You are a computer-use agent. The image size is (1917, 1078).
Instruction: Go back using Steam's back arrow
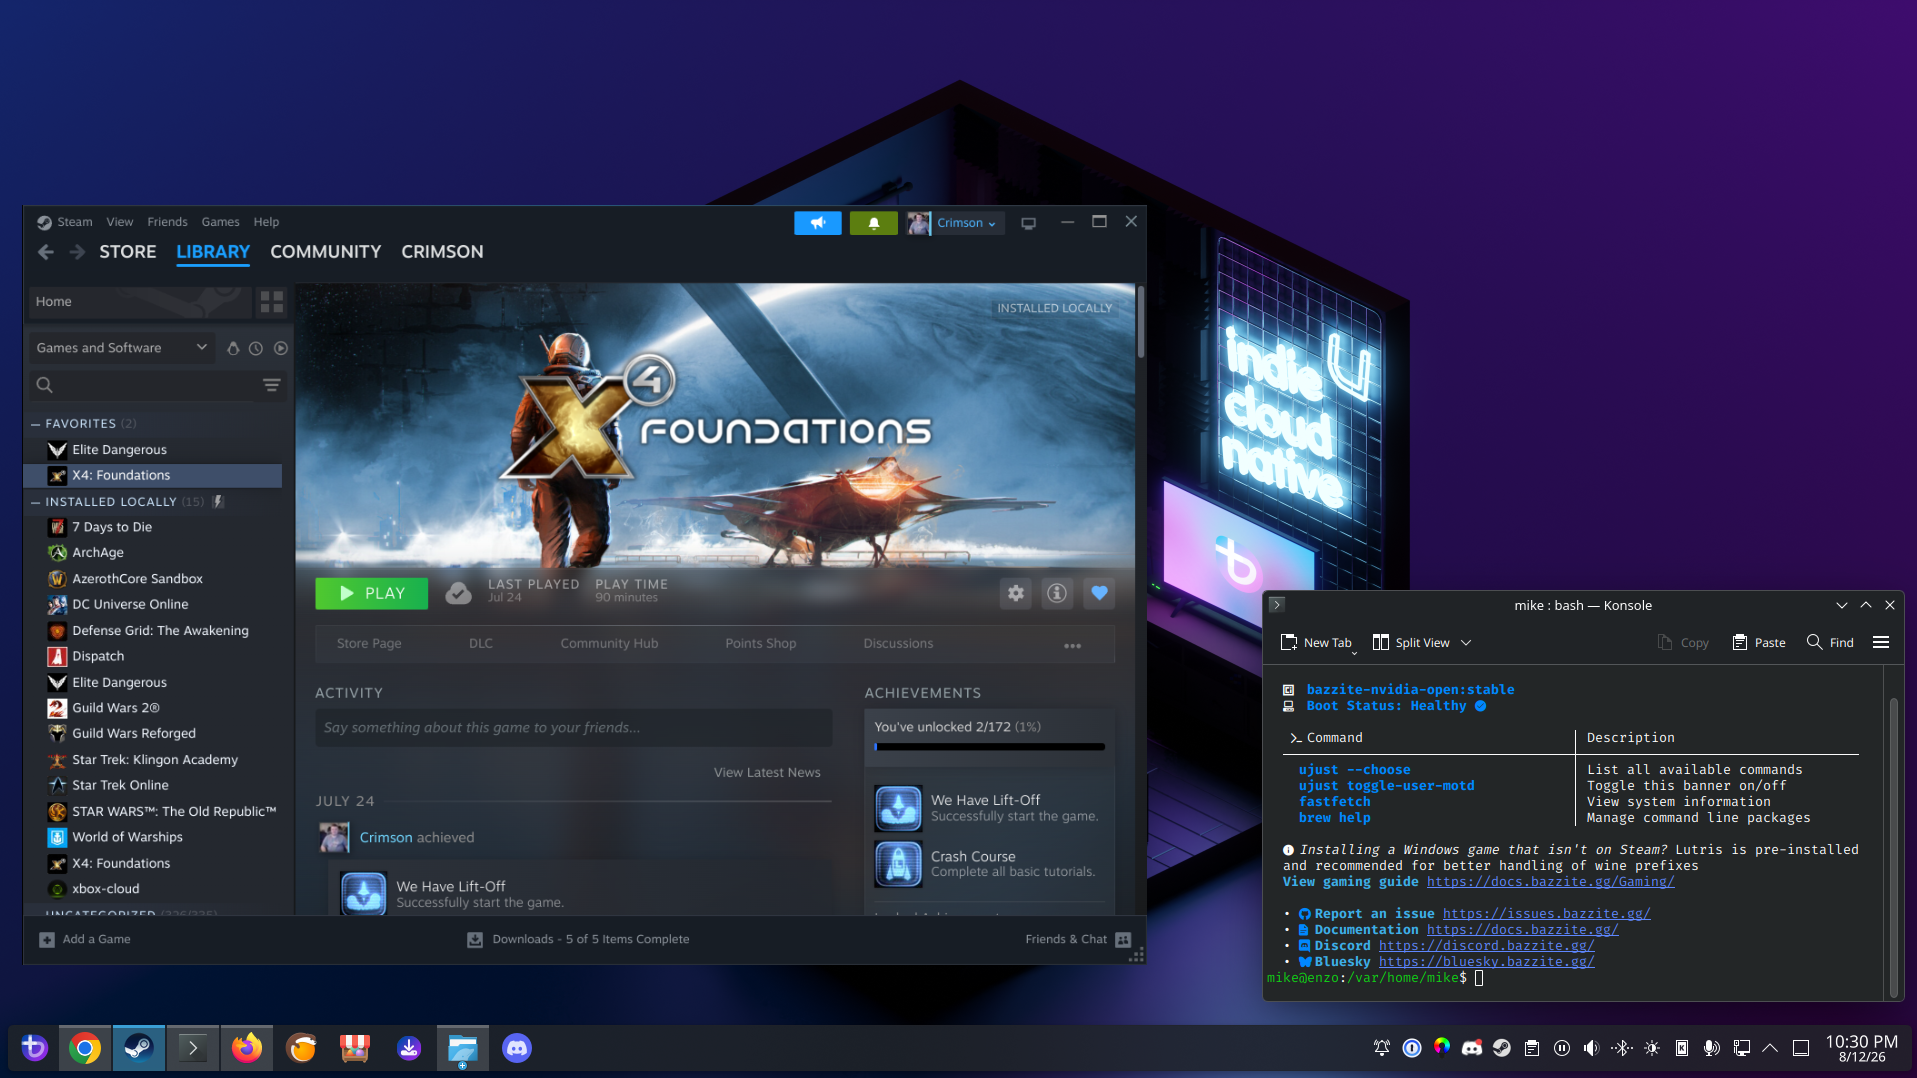pyautogui.click(x=46, y=252)
